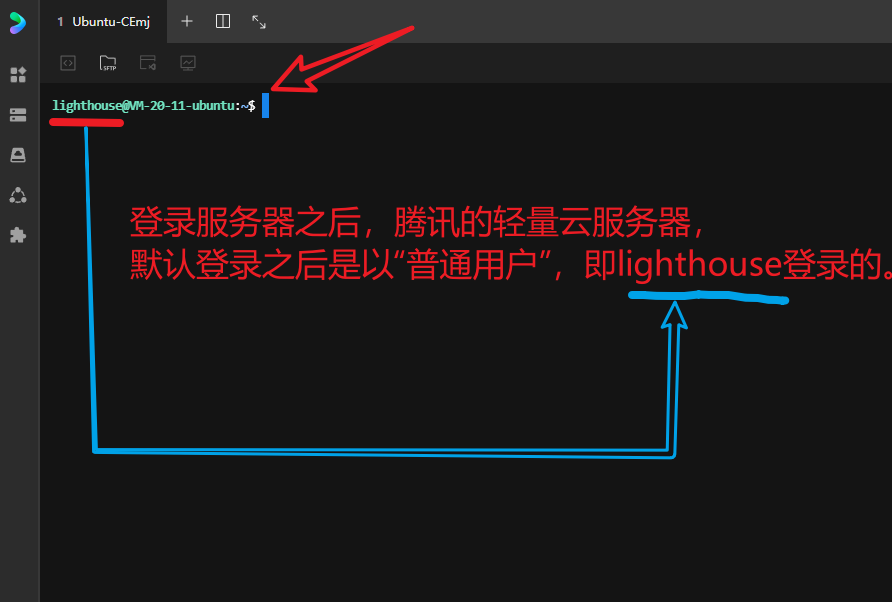Switch to the Ubuntu-CEmj terminal tab
The width and height of the screenshot is (892, 602).
[x=110, y=21]
